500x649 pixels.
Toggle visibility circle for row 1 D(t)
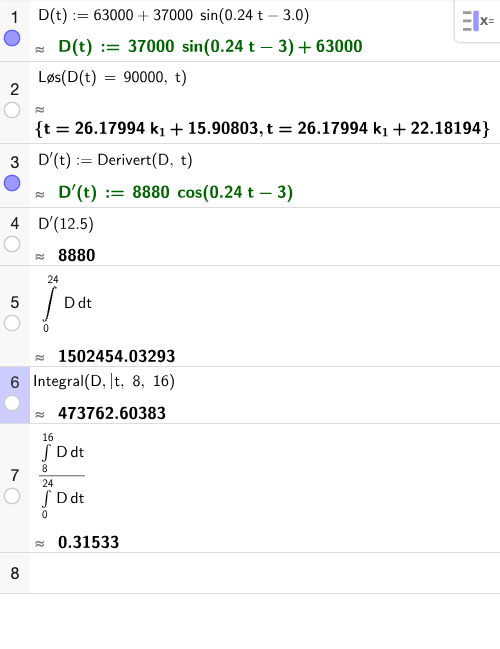[12, 38]
